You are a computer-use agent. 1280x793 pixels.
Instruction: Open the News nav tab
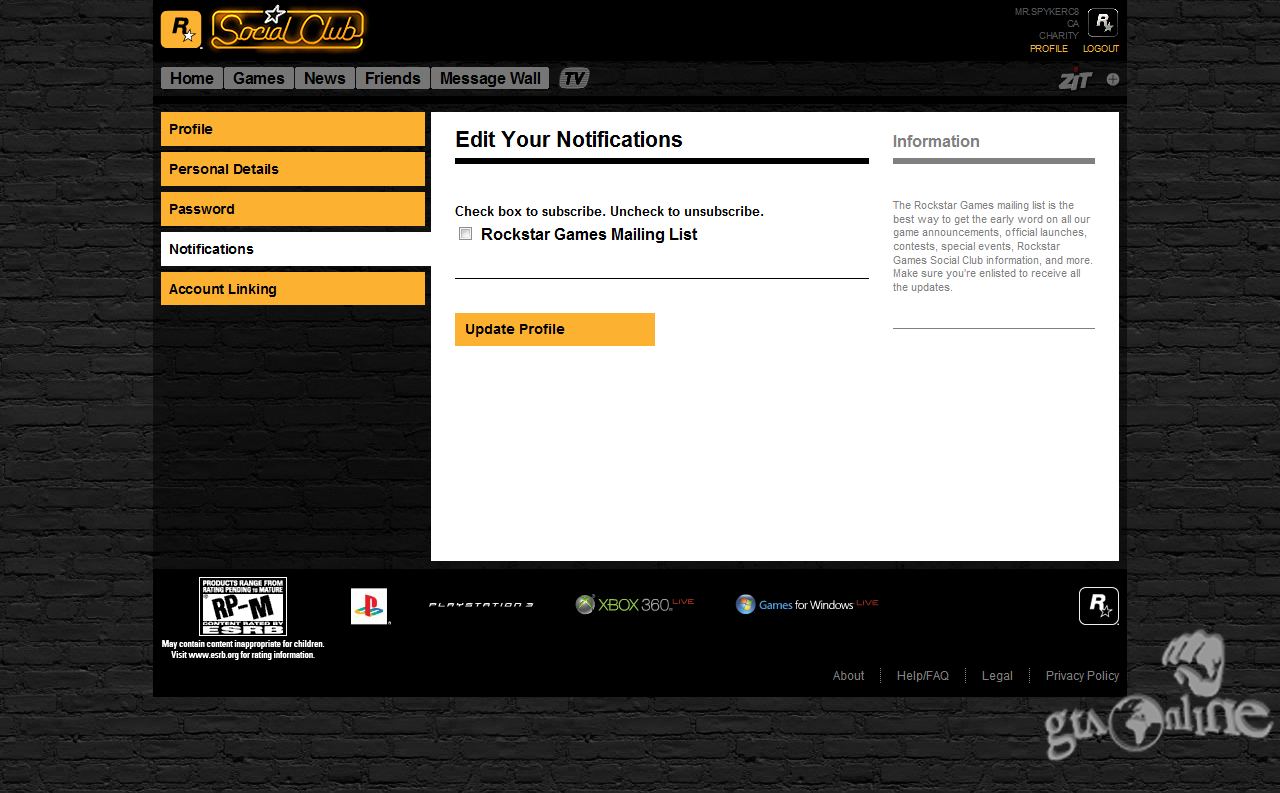click(325, 78)
